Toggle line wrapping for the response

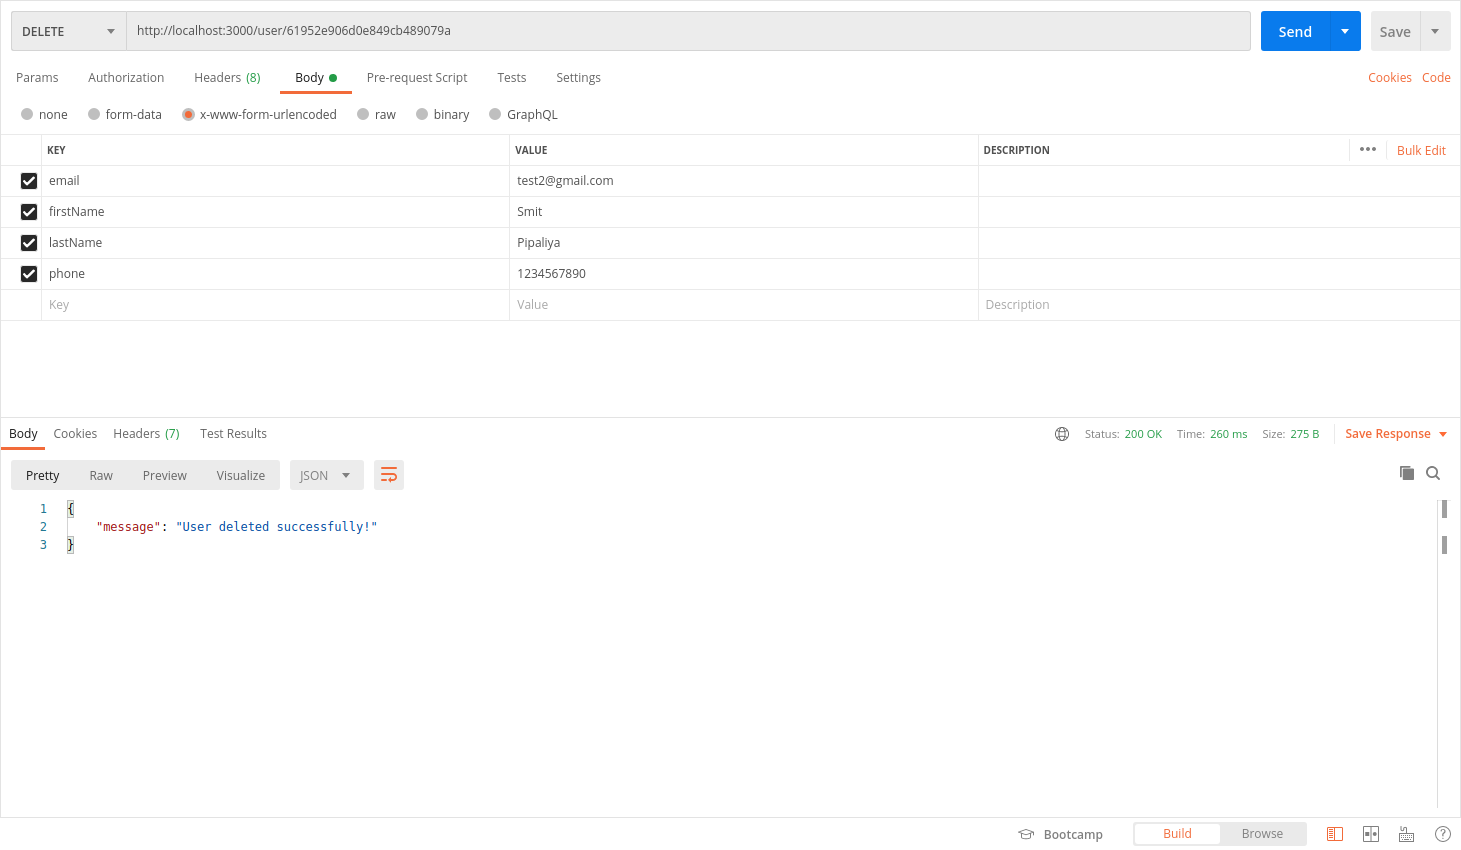[389, 475]
